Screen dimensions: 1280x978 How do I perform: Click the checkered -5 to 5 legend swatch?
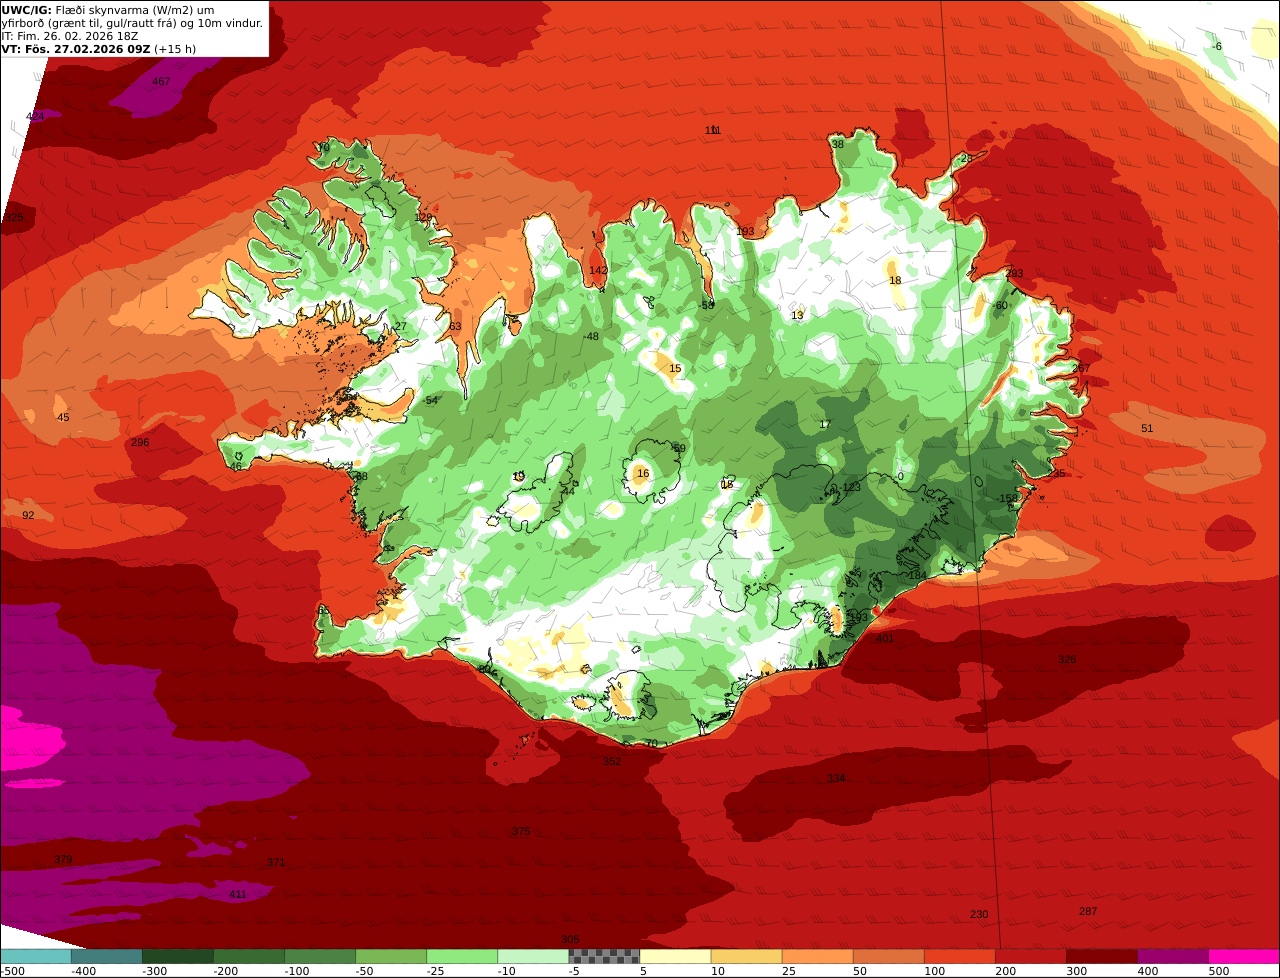pos(604,955)
